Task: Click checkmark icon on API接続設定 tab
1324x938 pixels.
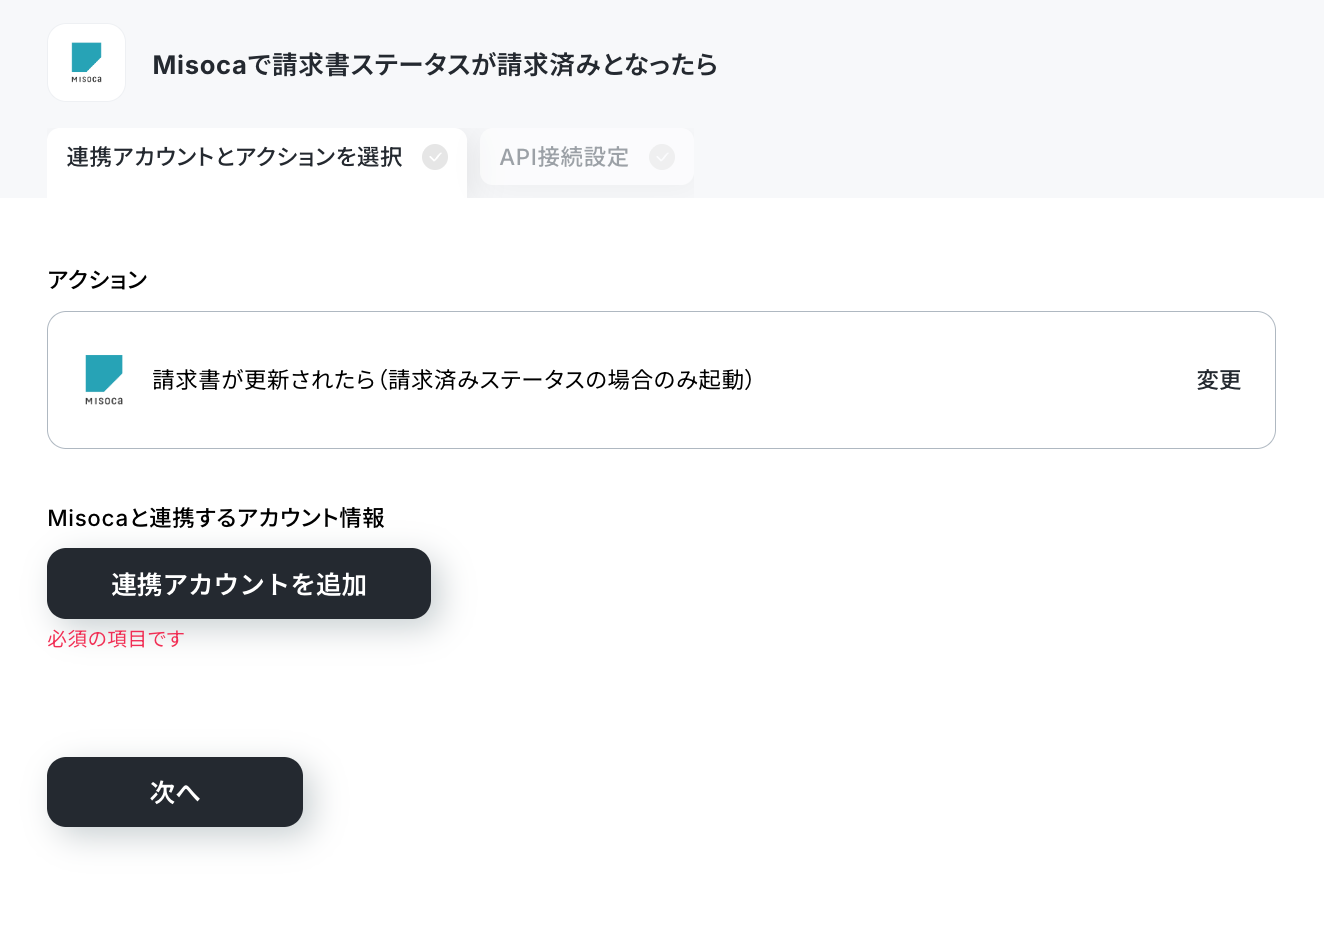Action: pyautogui.click(x=662, y=157)
